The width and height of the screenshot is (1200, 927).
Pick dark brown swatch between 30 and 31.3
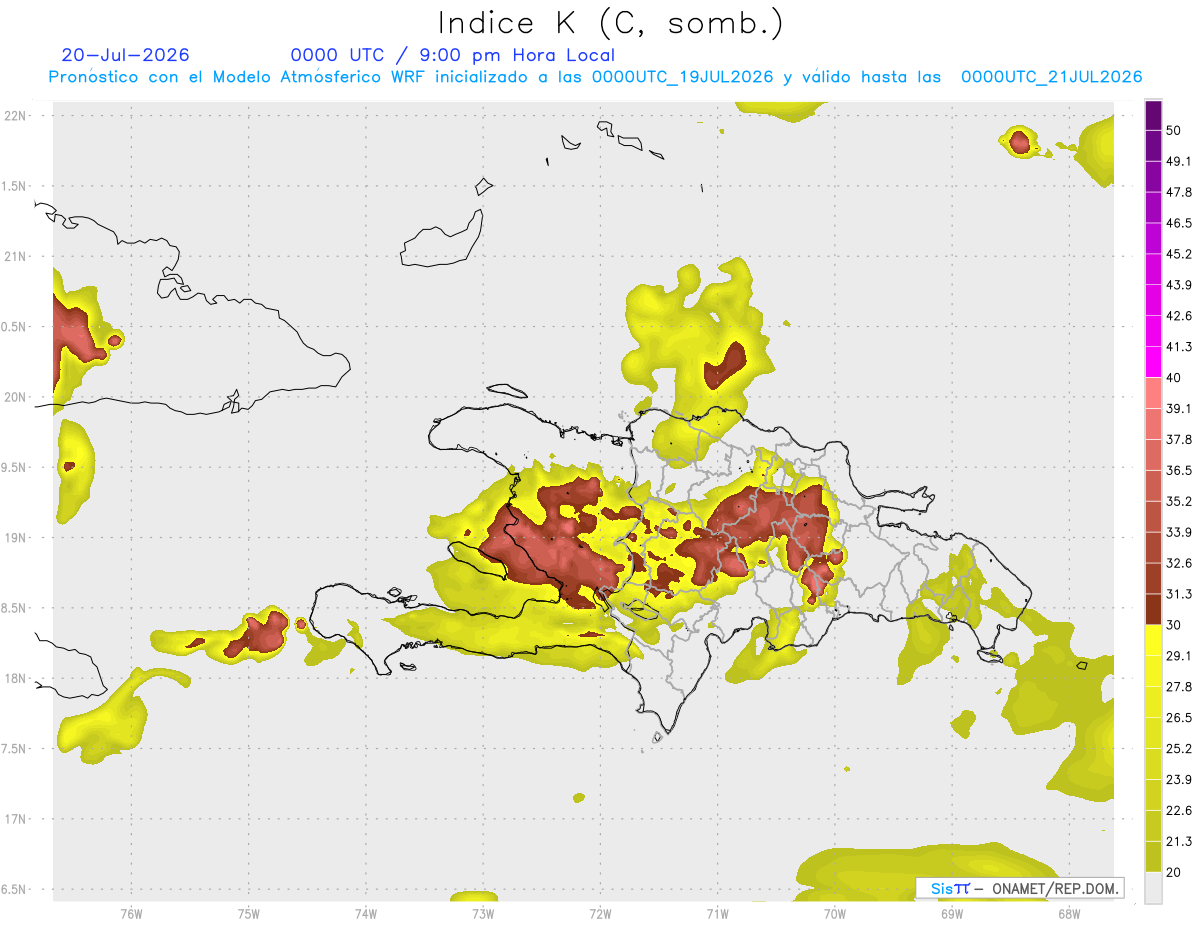(1153, 609)
